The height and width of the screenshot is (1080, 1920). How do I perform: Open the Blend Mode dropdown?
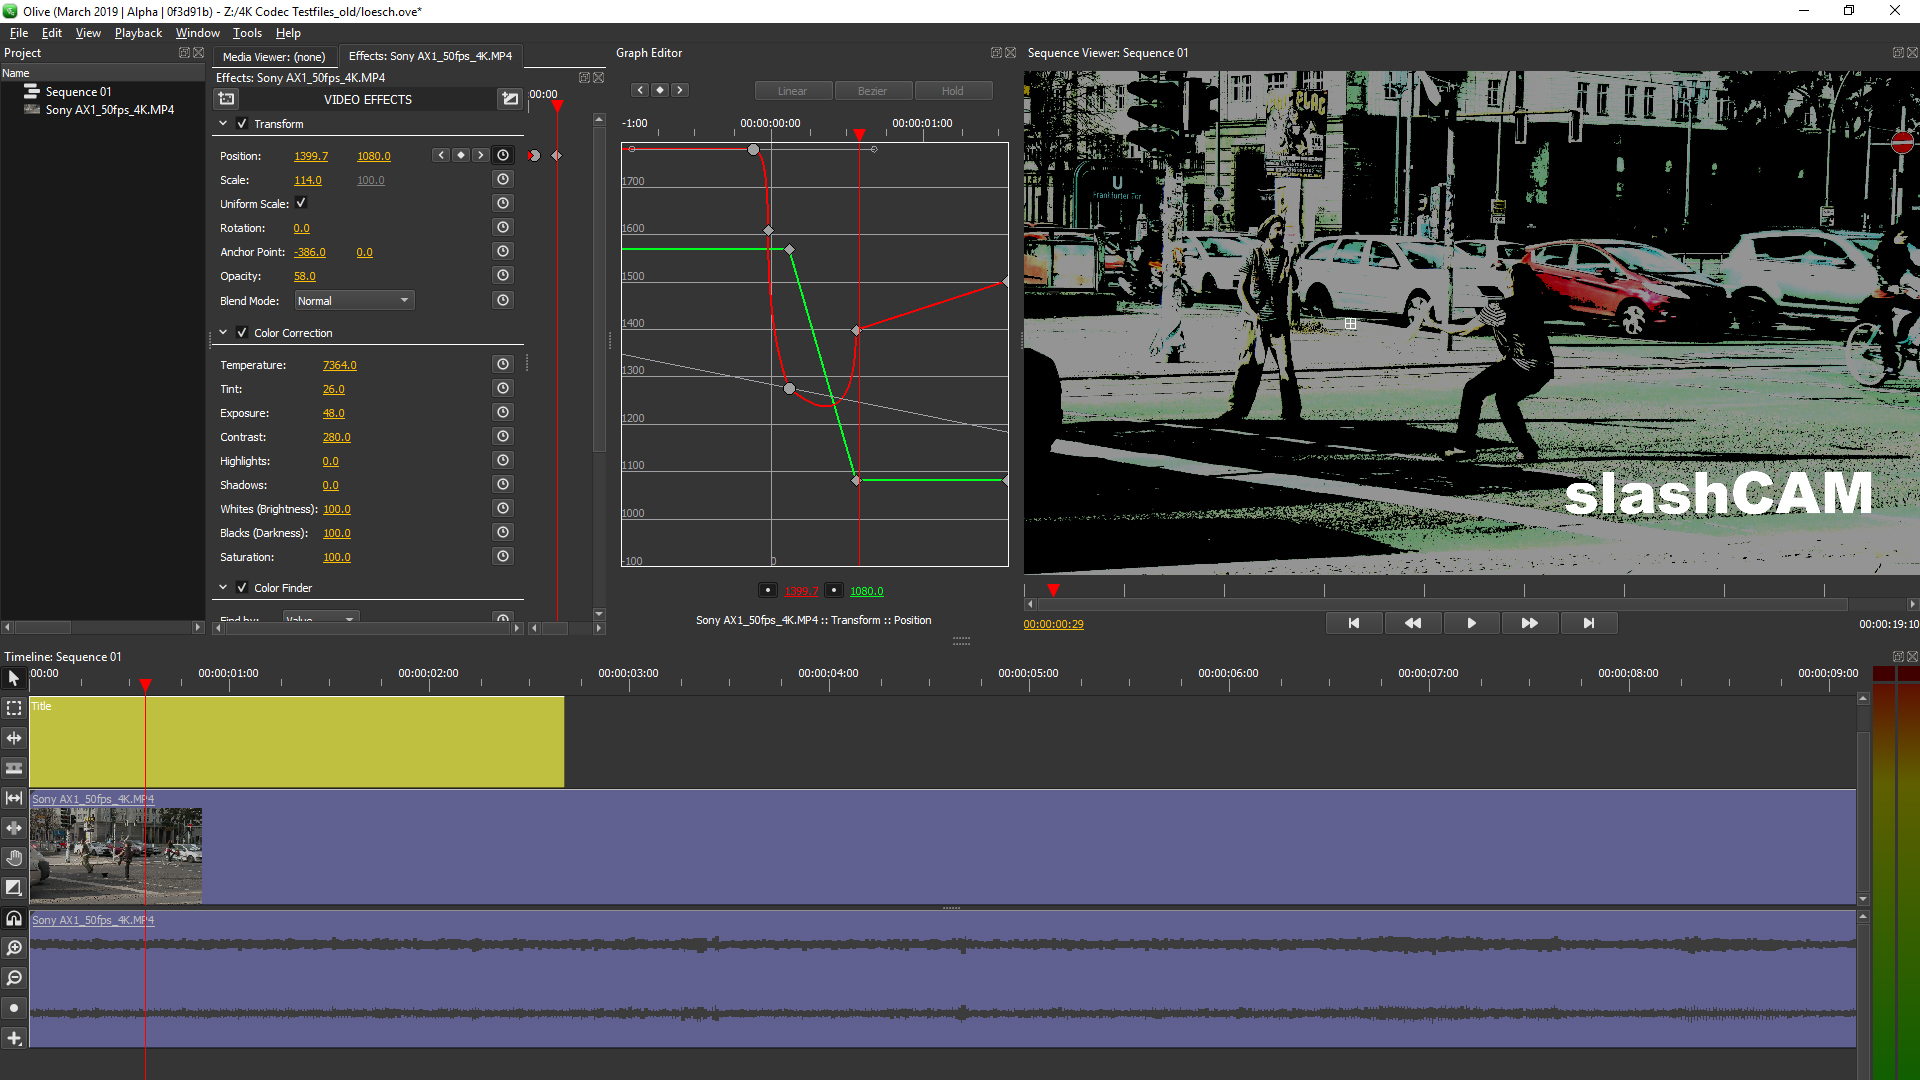(x=354, y=301)
